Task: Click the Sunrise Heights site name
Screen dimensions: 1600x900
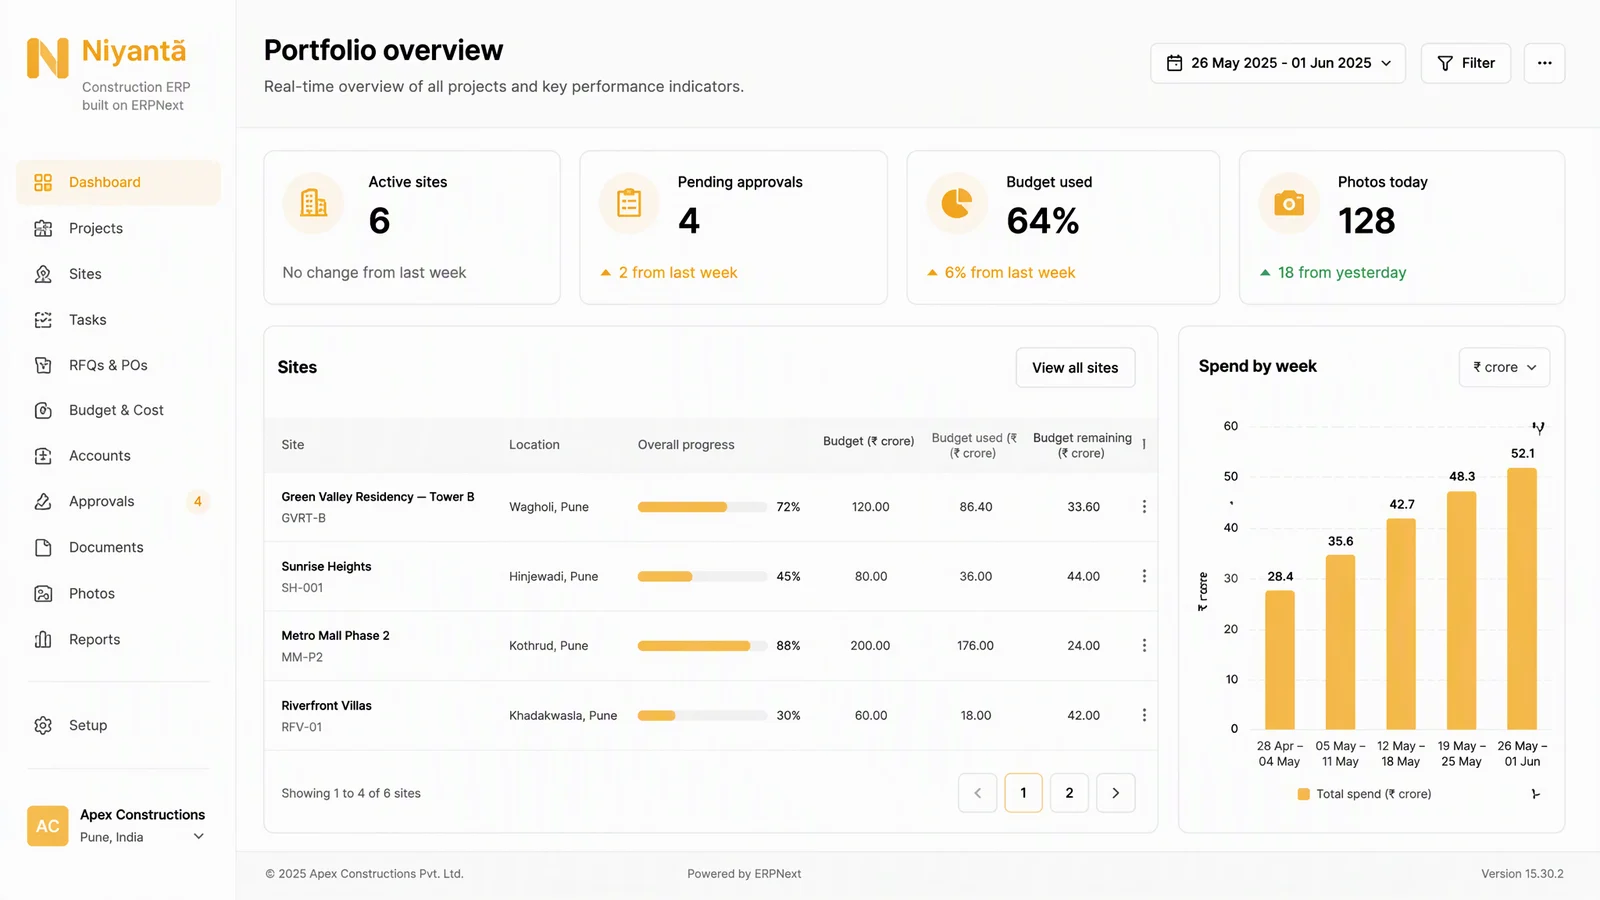Action: tap(326, 566)
